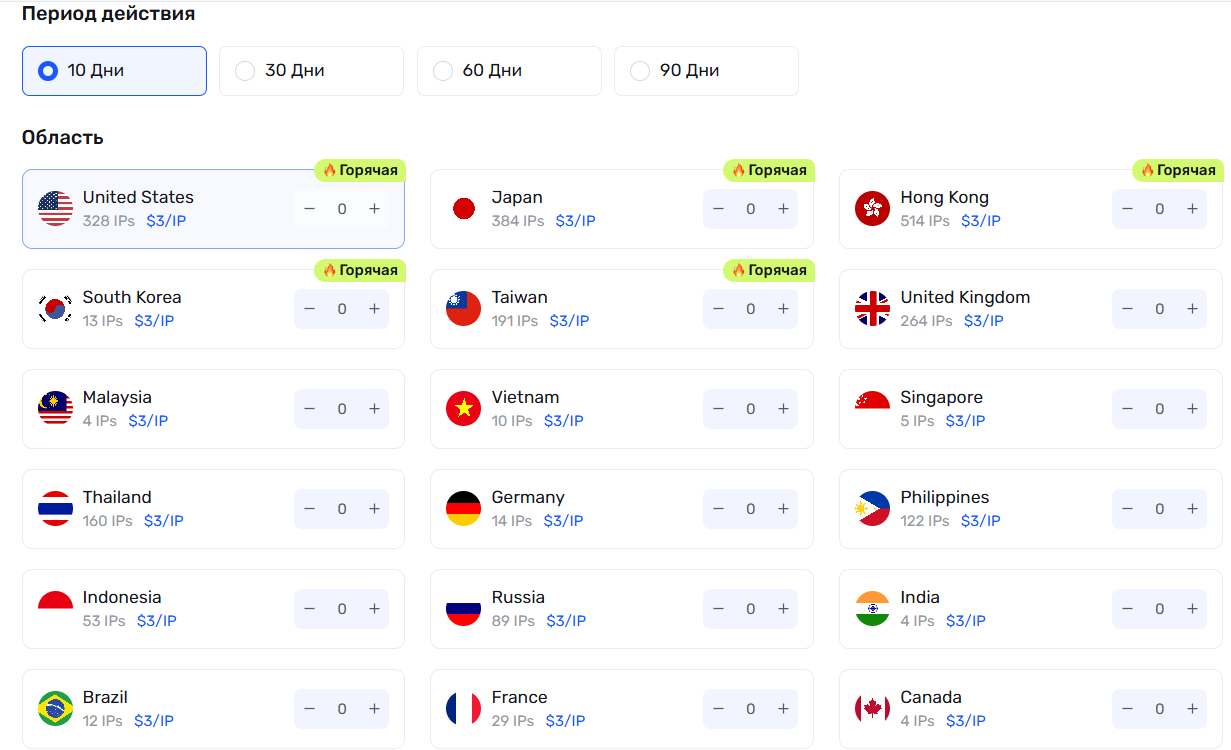Choose the 60 Дни period
This screenshot has height=750, width=1231.
click(509, 71)
